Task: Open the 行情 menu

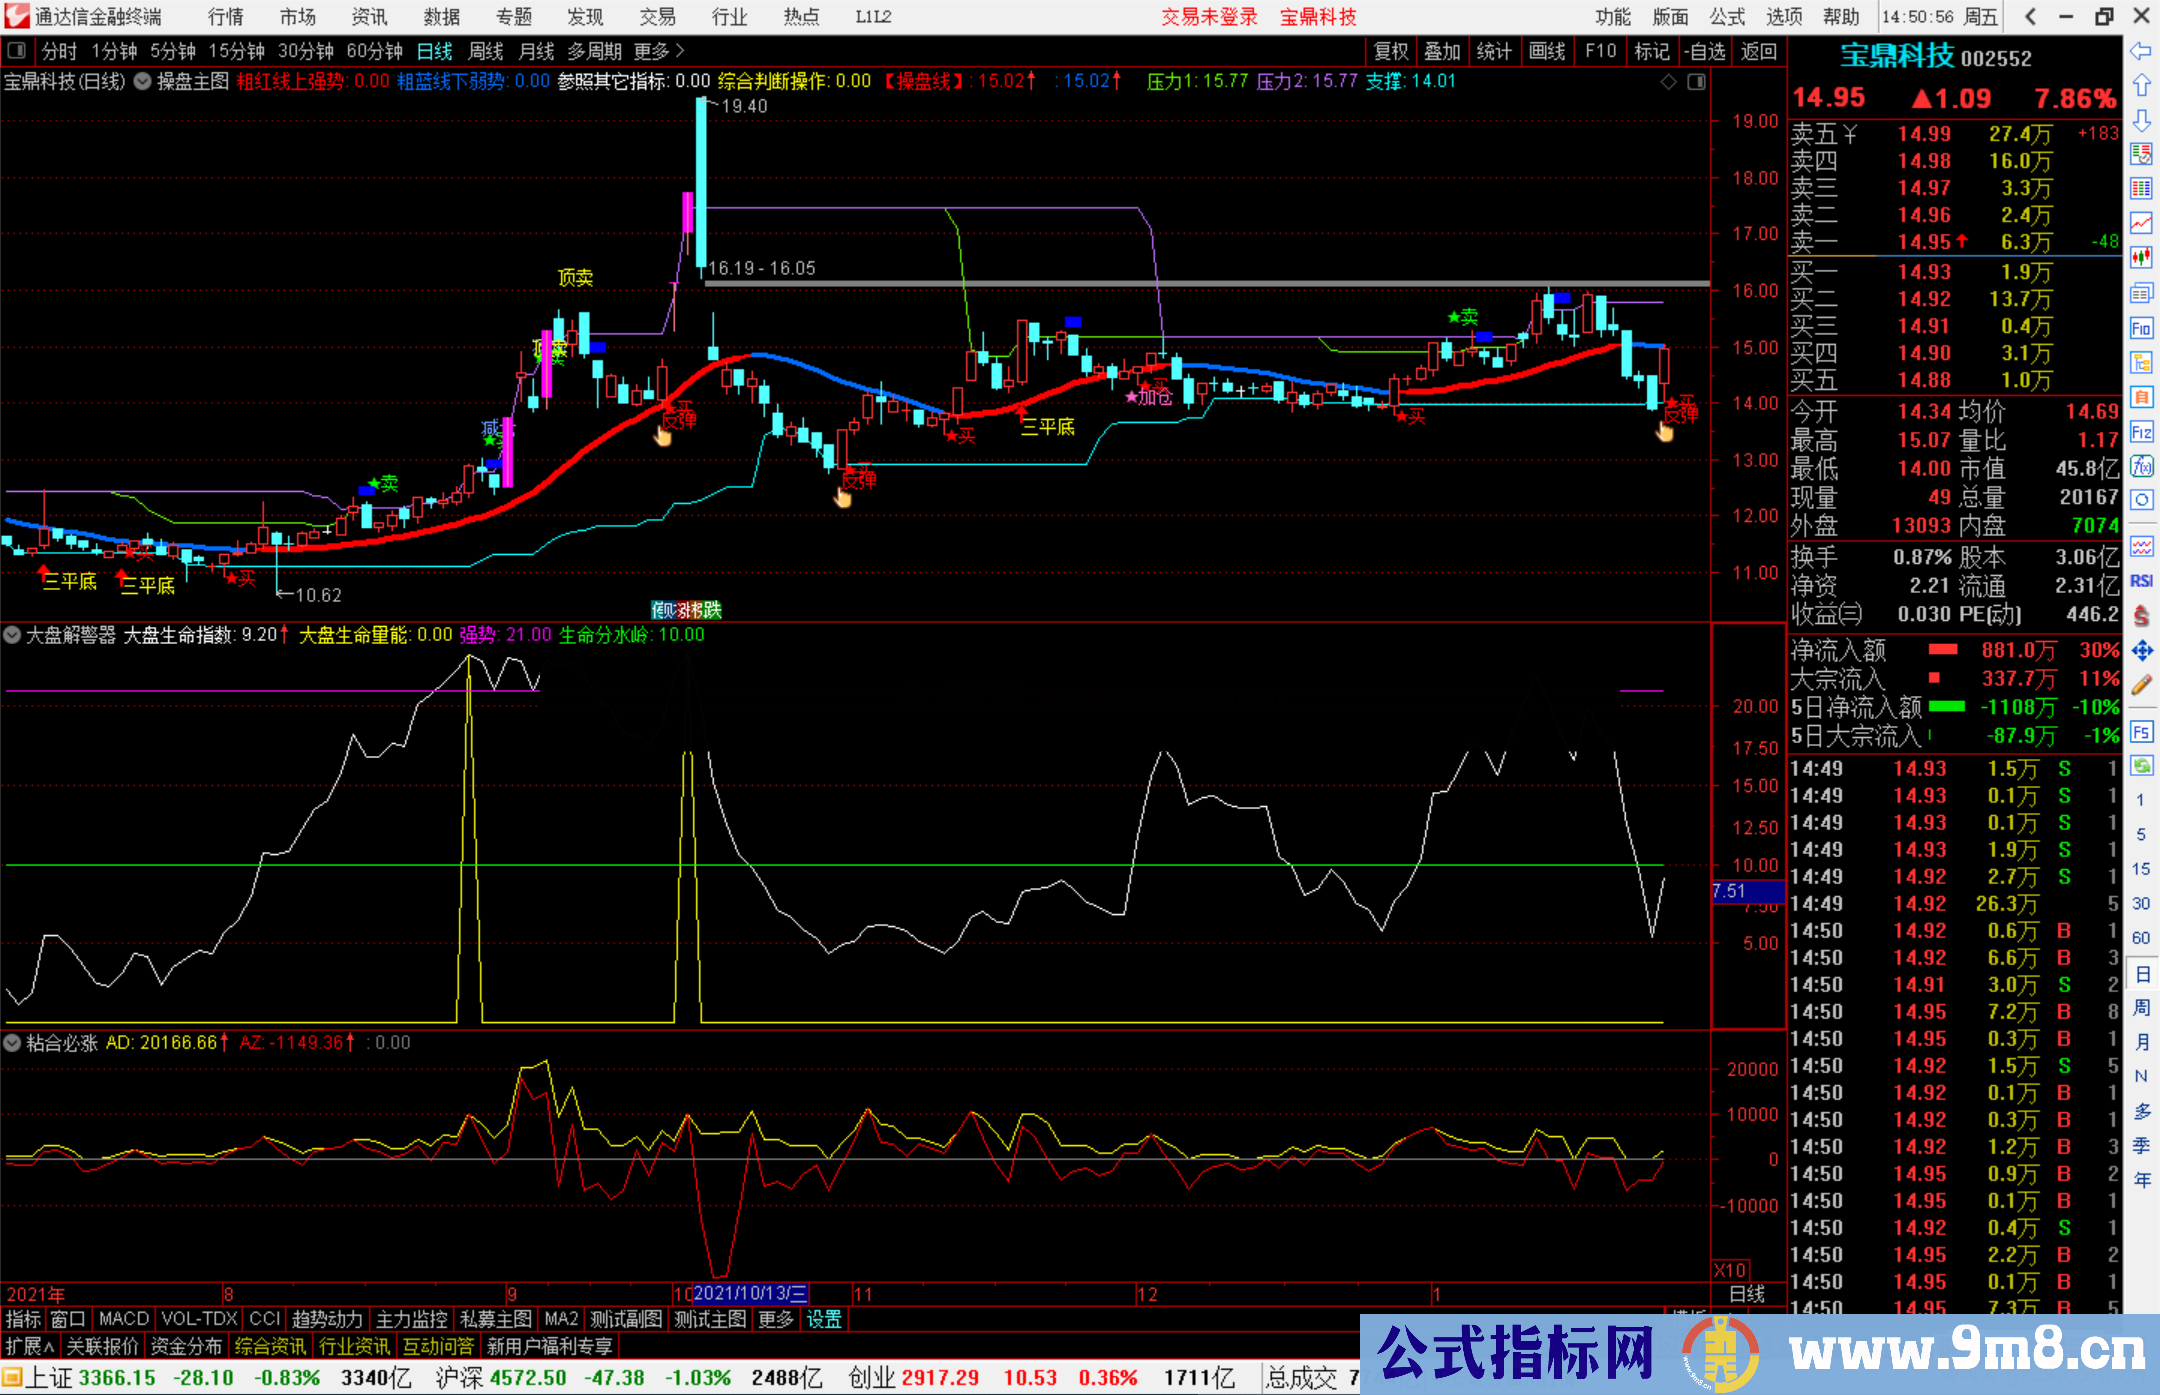Action: tap(226, 17)
